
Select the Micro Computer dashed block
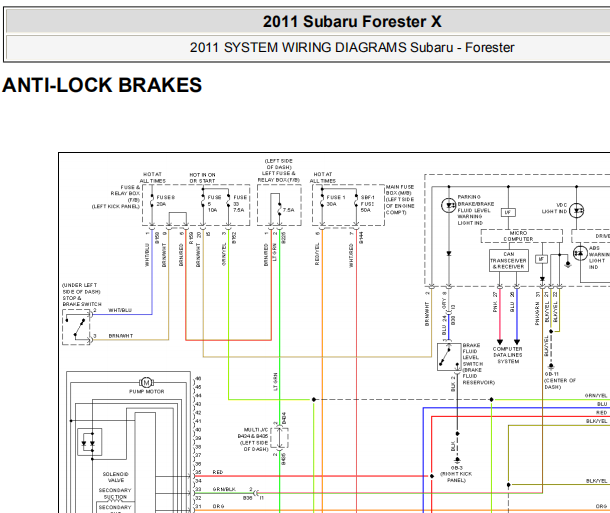(521, 236)
